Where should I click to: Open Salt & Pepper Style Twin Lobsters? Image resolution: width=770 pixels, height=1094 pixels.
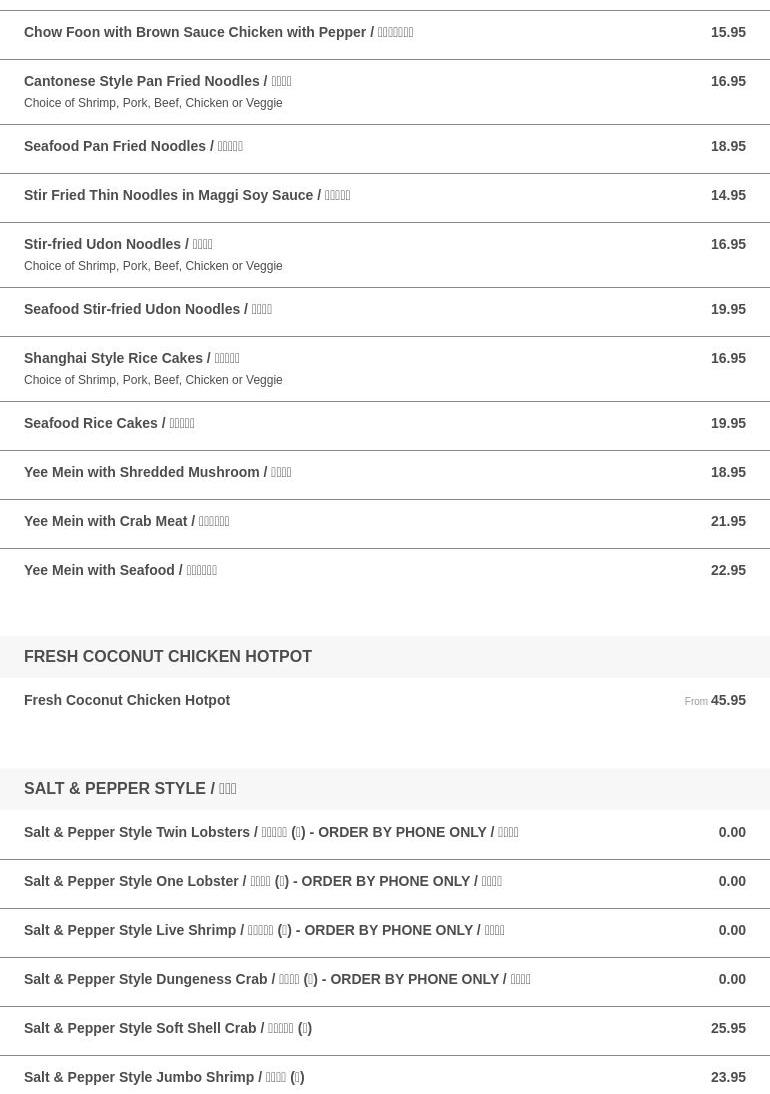coord(385,834)
